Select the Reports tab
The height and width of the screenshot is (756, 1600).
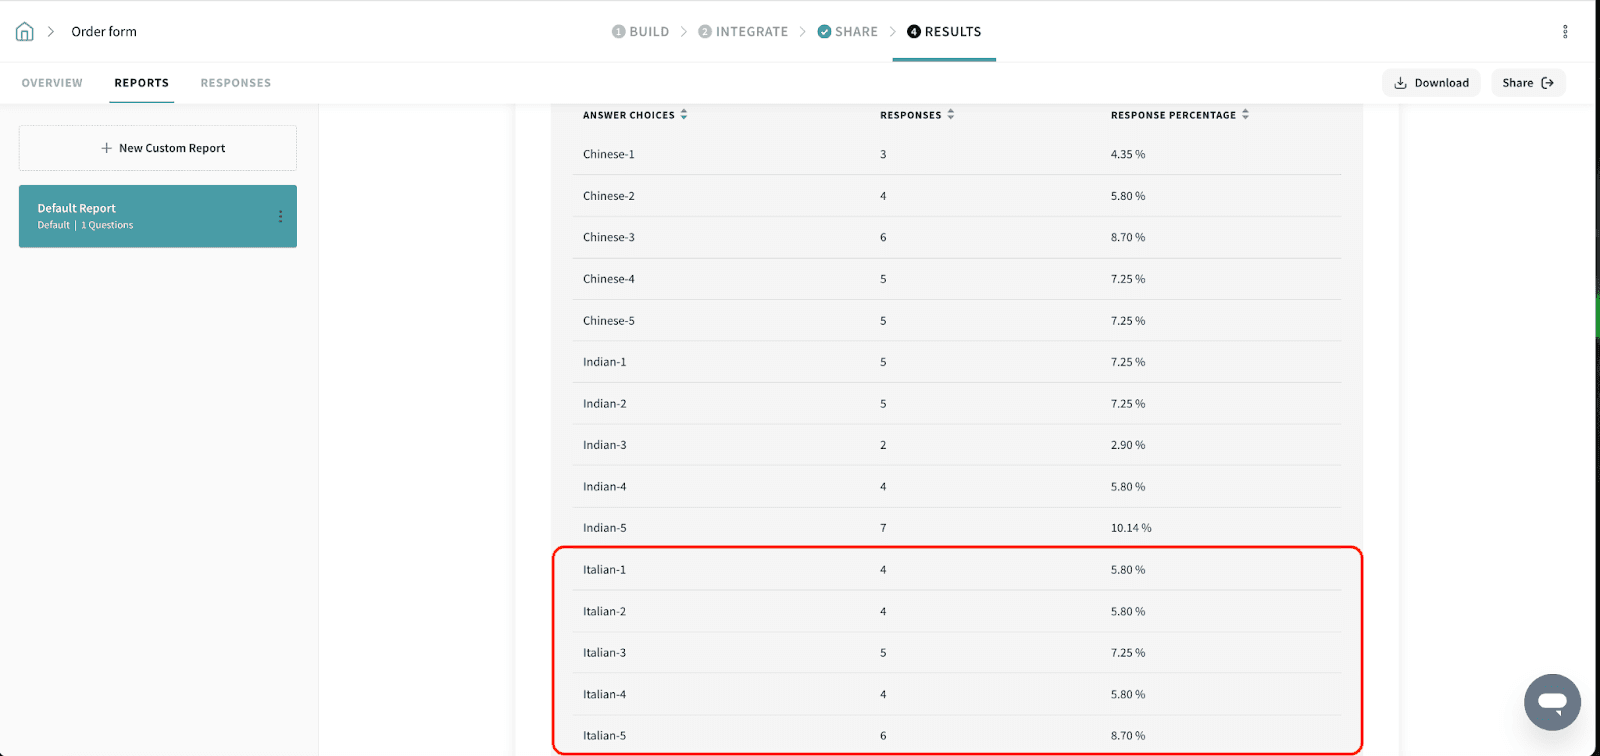141,83
